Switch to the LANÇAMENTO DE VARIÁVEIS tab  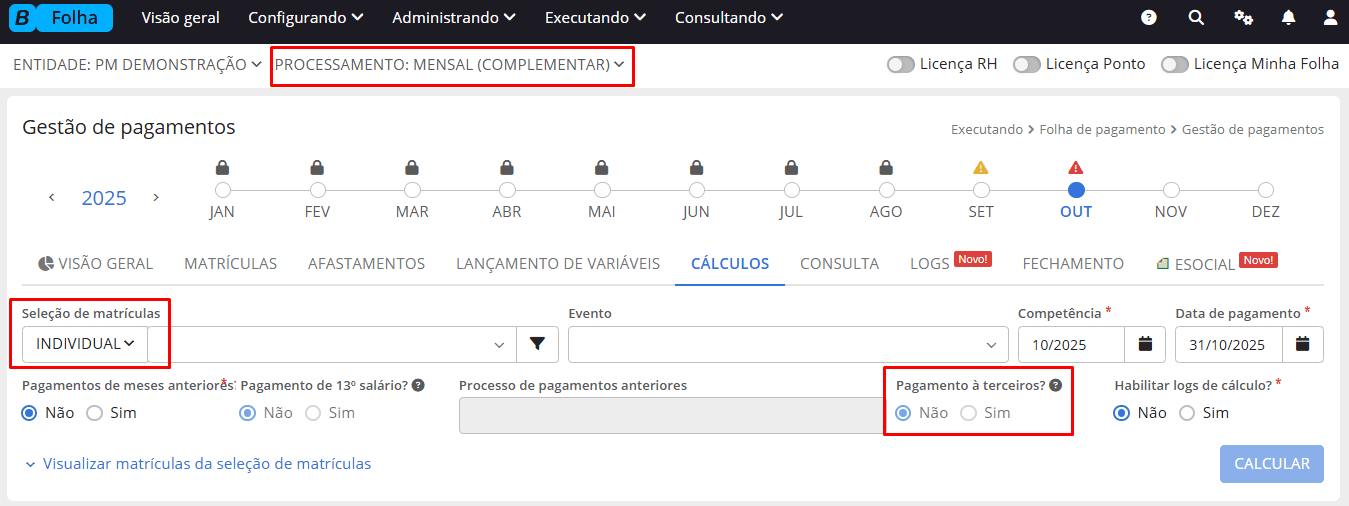click(558, 264)
